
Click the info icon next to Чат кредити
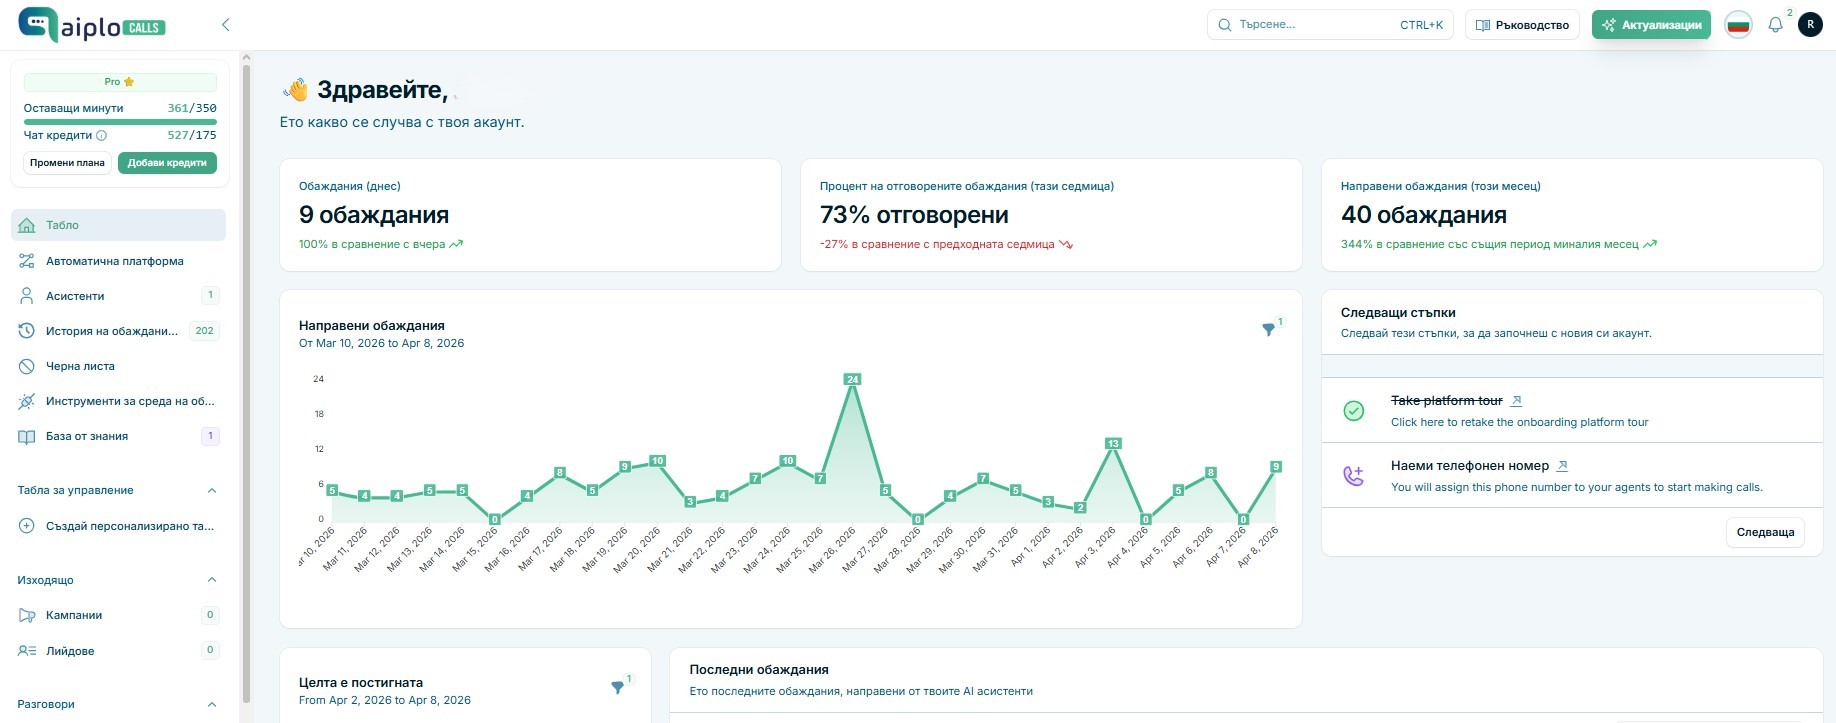(101, 135)
